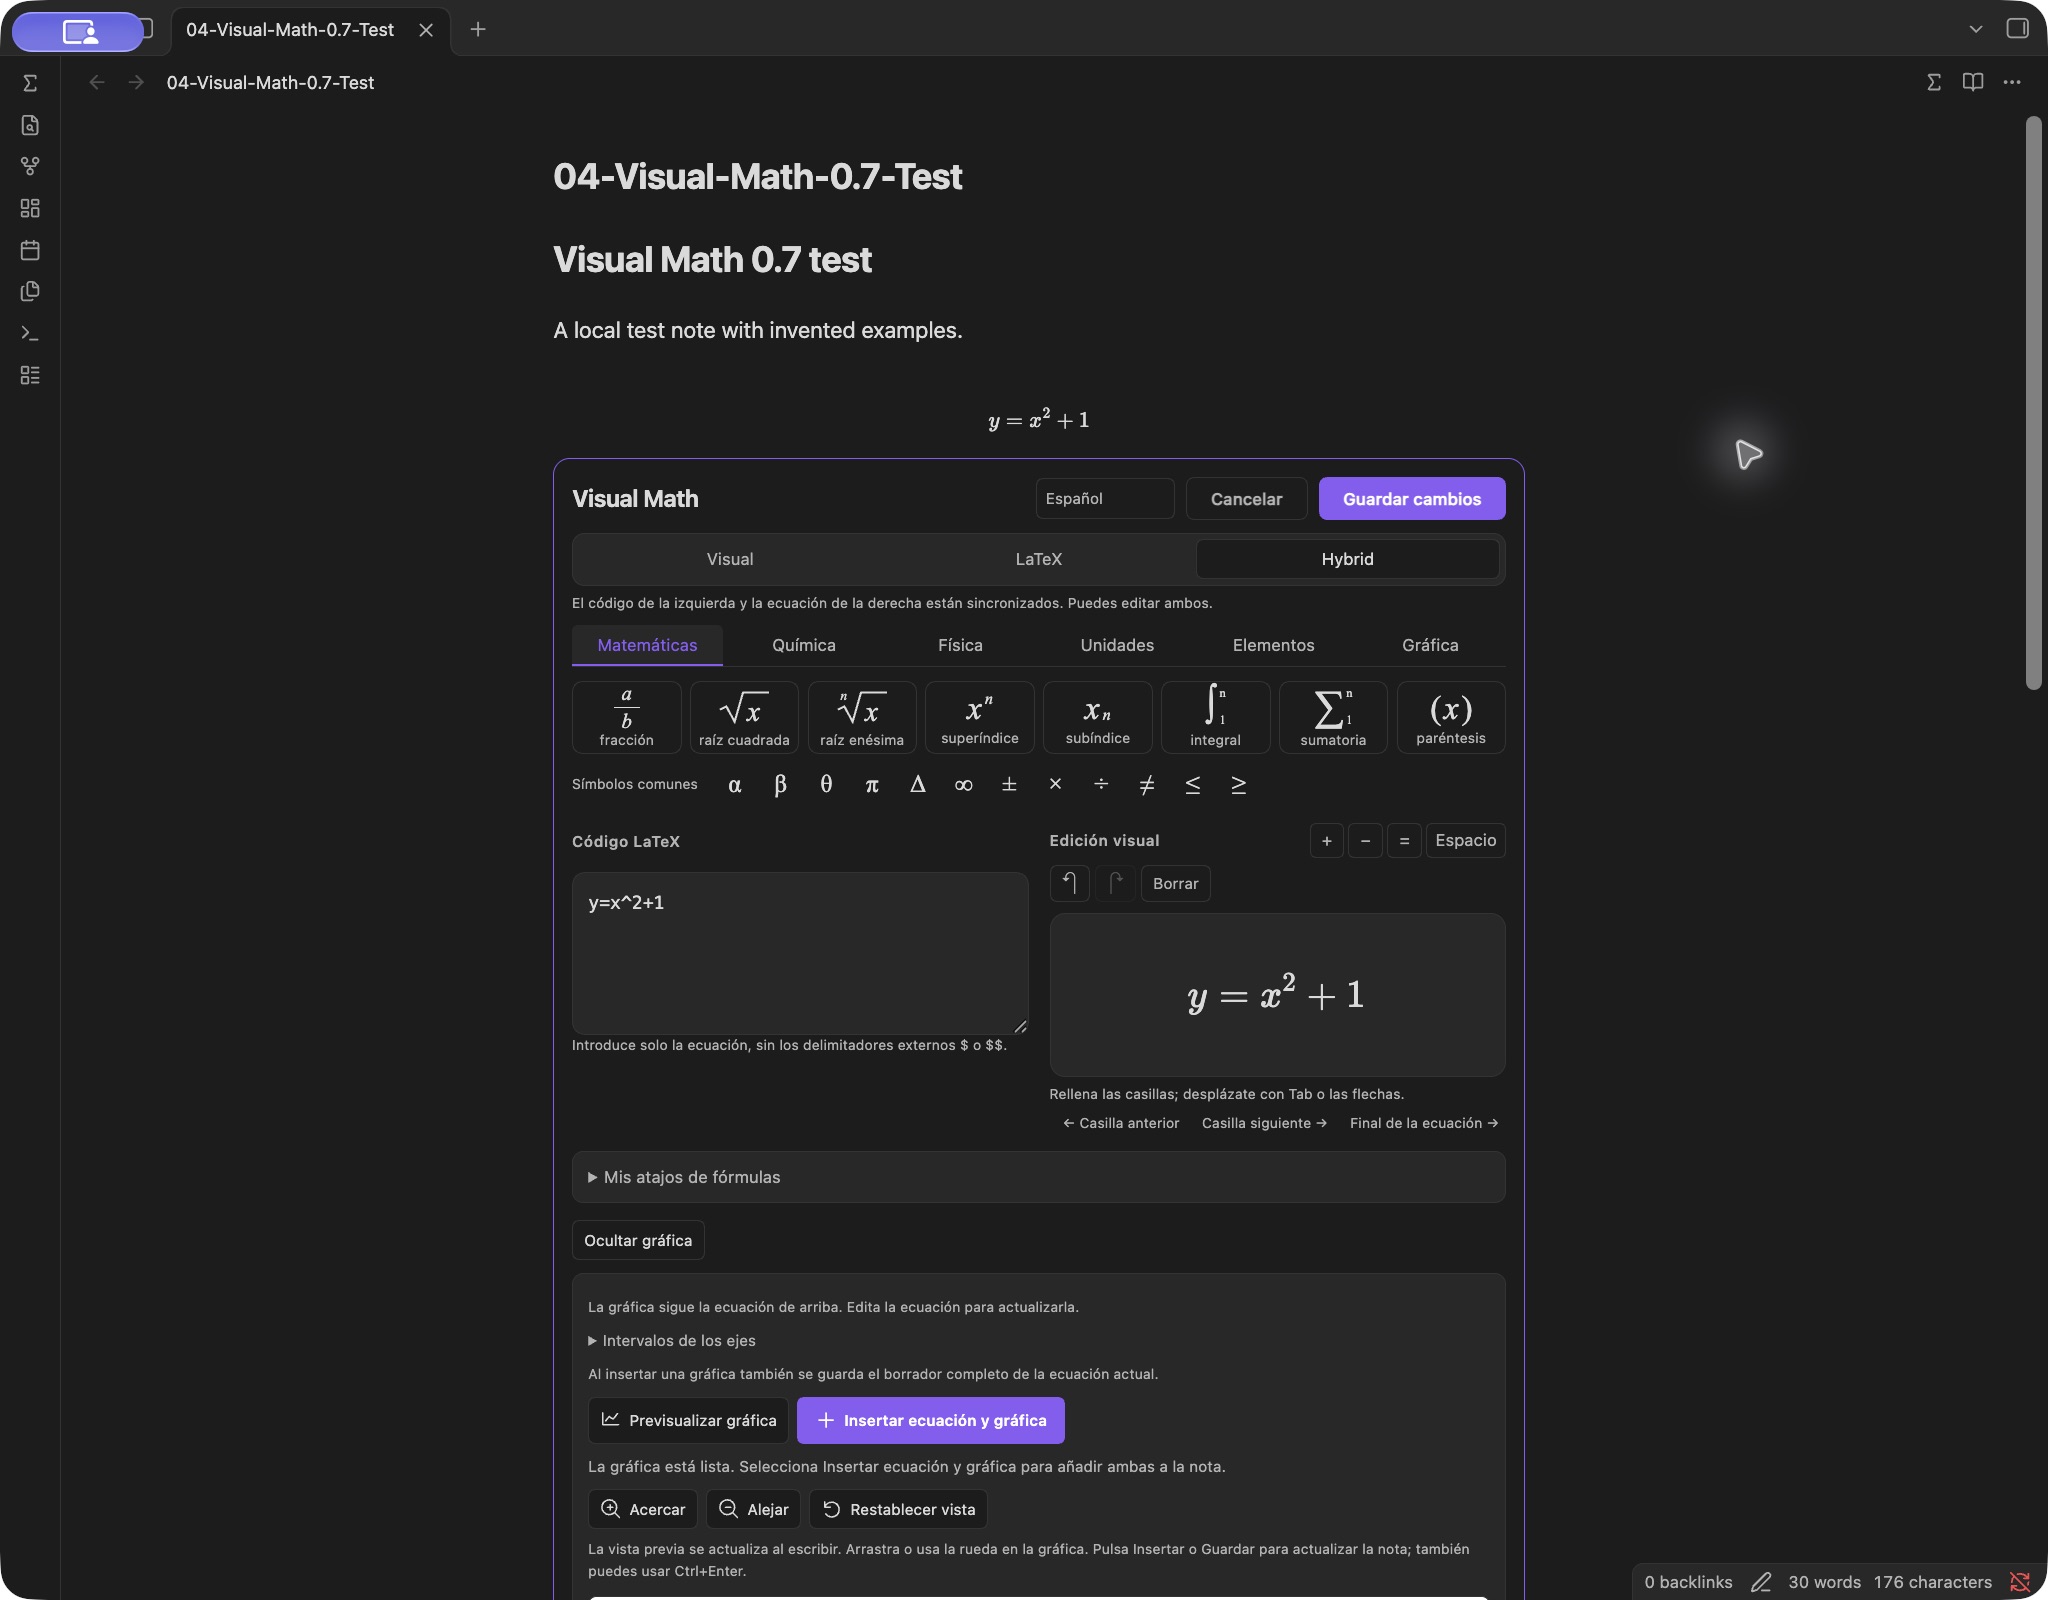Expand Mis atajos de fórmulas
Viewport: 2048px width, 1600px height.
coord(1038,1177)
